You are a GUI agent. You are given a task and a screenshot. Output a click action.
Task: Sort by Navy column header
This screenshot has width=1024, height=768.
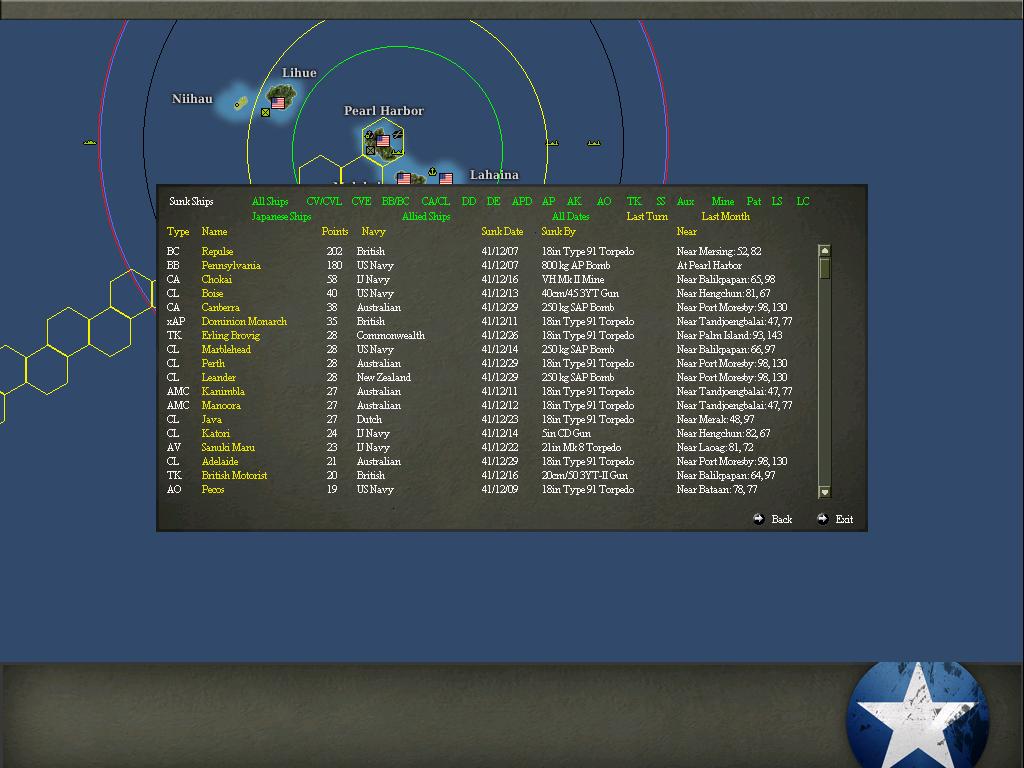374,231
